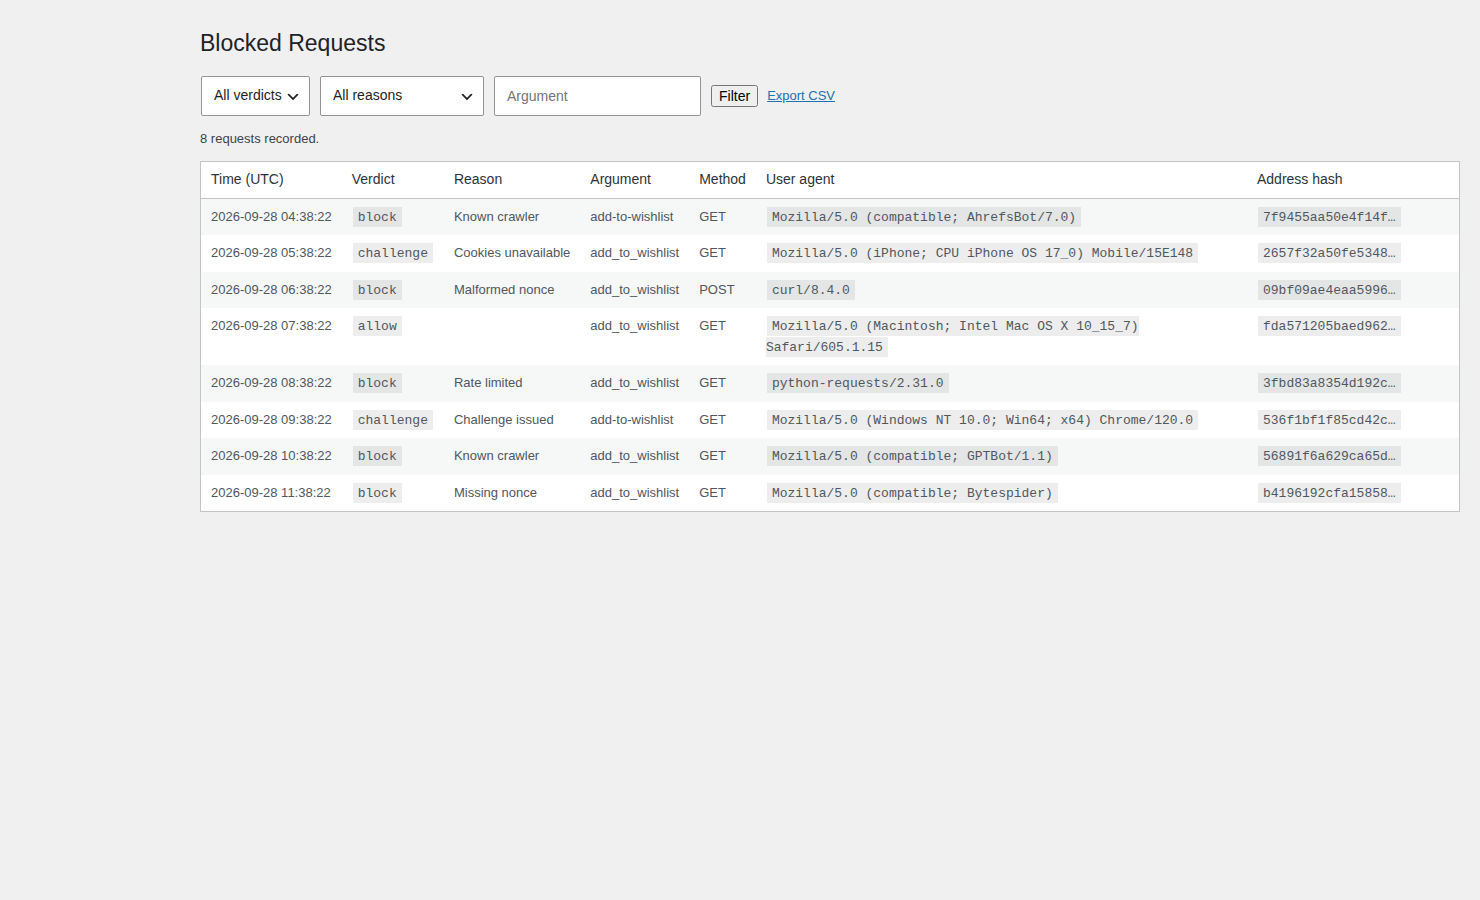Click address hash 56891f6a629ca65d
Image resolution: width=1480 pixels, height=900 pixels.
[x=1329, y=456]
